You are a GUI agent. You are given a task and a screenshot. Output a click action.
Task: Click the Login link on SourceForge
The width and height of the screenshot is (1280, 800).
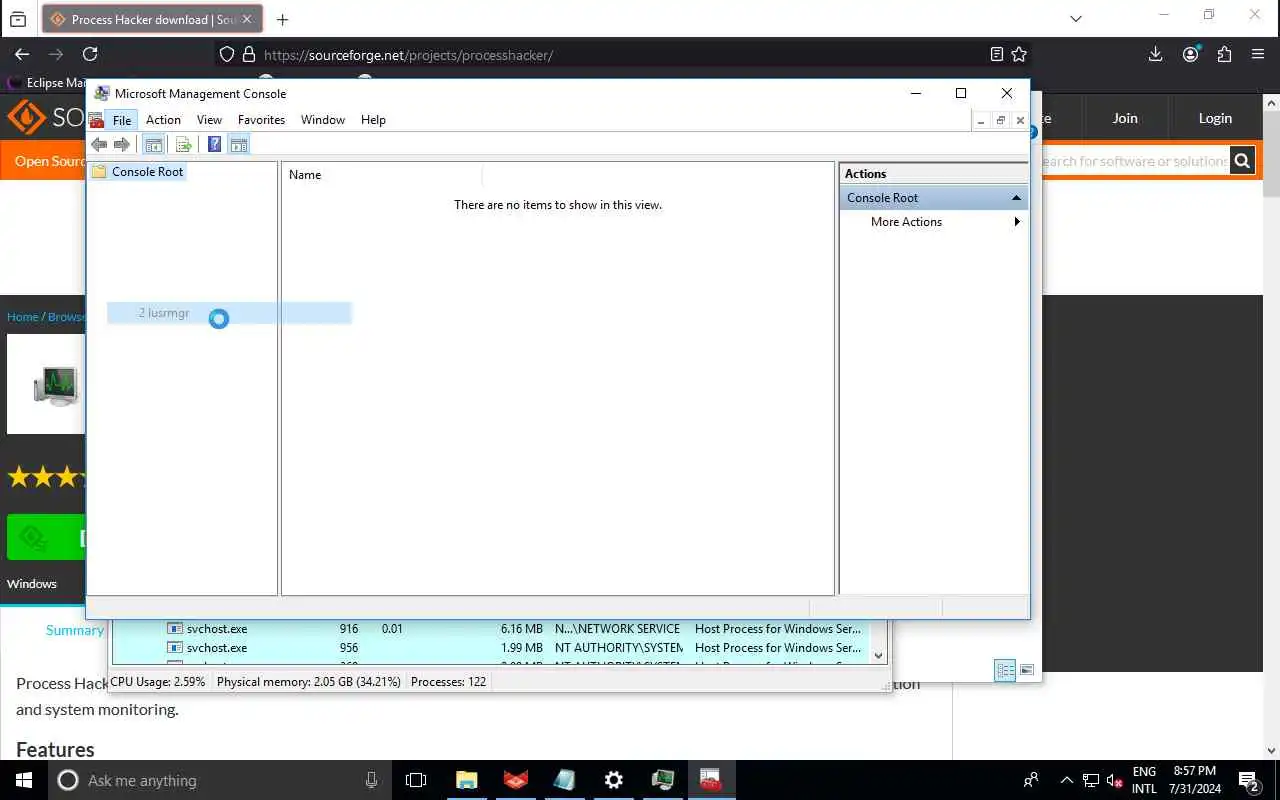point(1215,118)
